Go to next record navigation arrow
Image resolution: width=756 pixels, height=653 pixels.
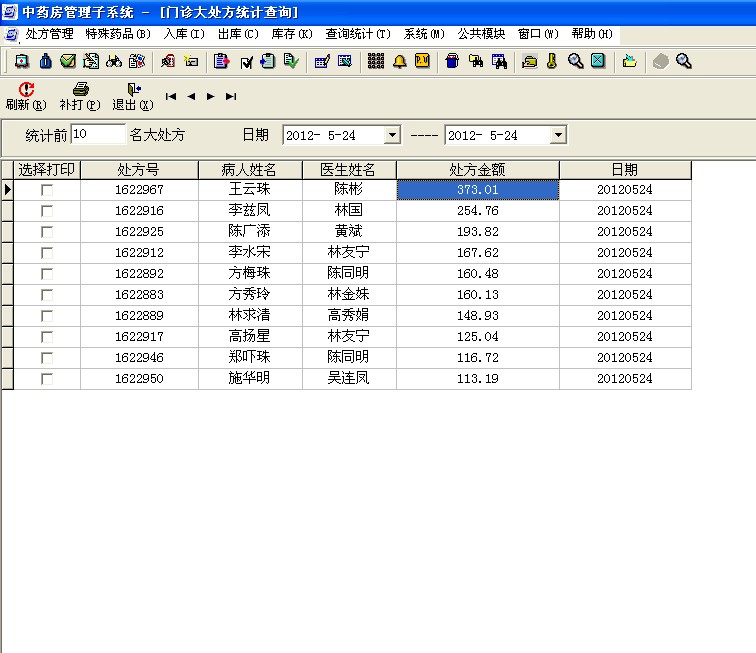211,96
